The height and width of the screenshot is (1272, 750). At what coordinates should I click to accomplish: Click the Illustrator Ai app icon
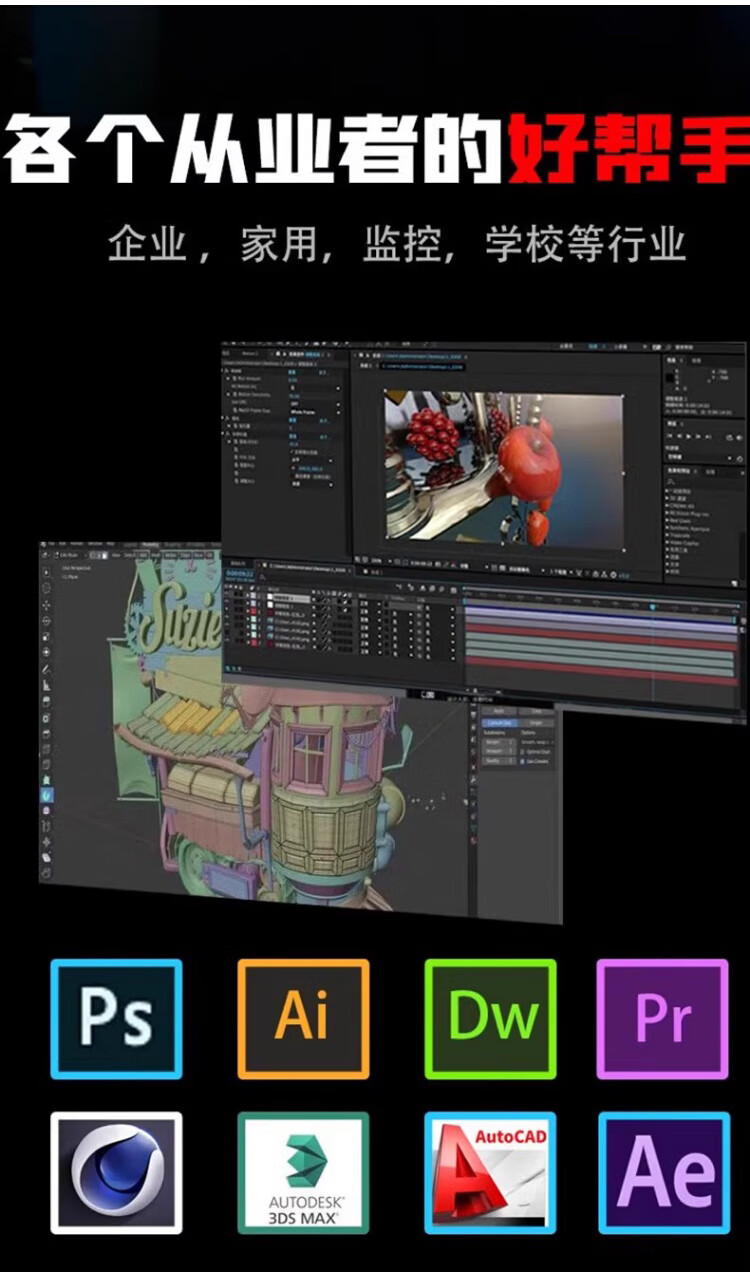point(303,1019)
